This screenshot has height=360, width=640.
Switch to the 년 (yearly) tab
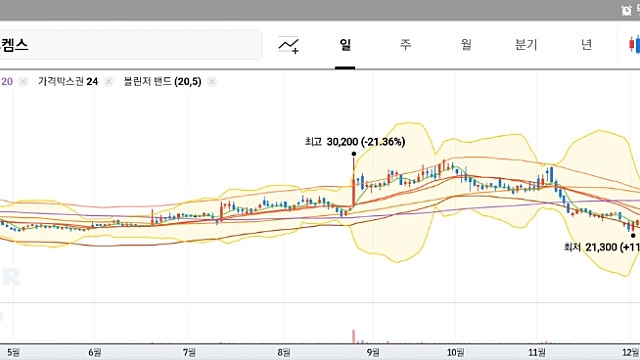pyautogui.click(x=586, y=44)
